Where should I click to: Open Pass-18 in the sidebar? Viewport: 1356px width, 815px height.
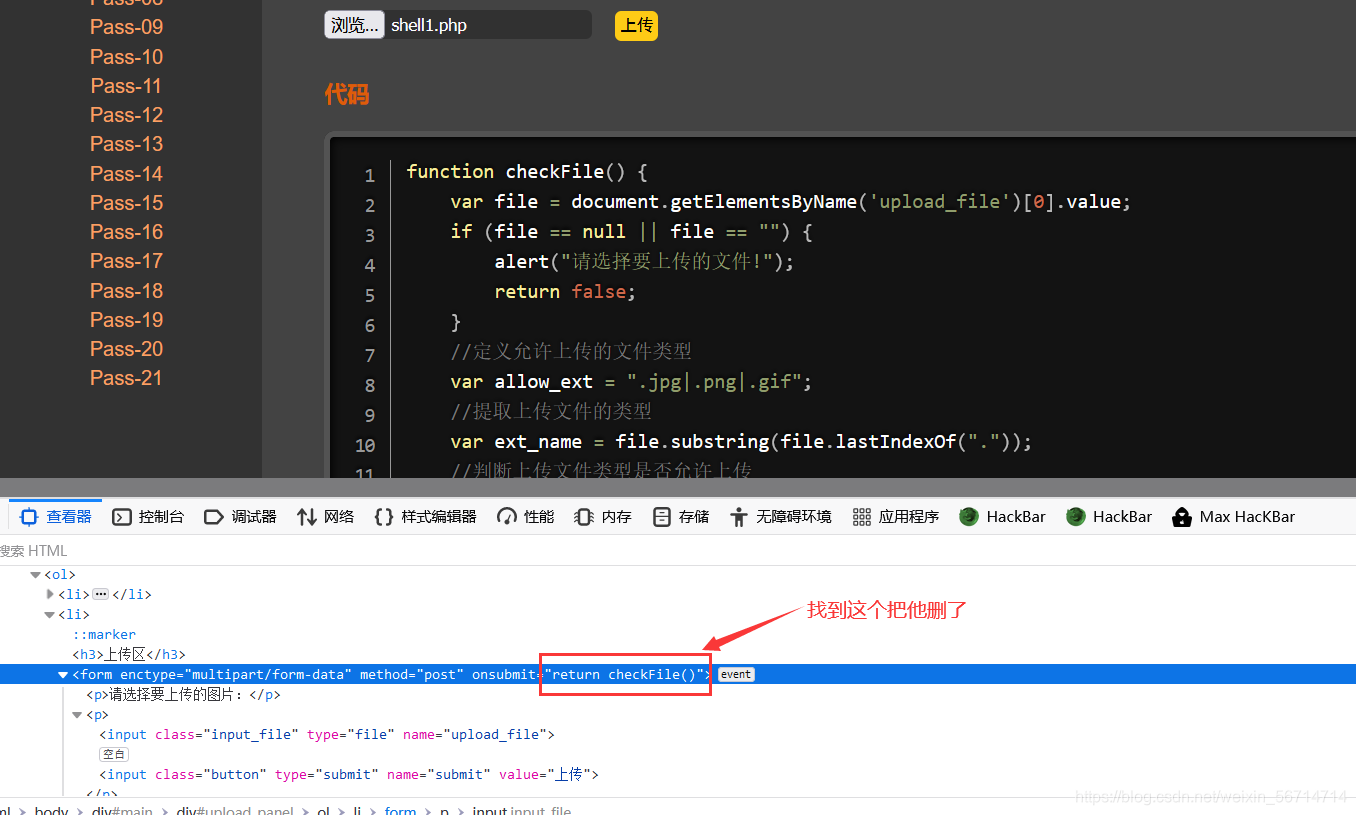point(126,291)
